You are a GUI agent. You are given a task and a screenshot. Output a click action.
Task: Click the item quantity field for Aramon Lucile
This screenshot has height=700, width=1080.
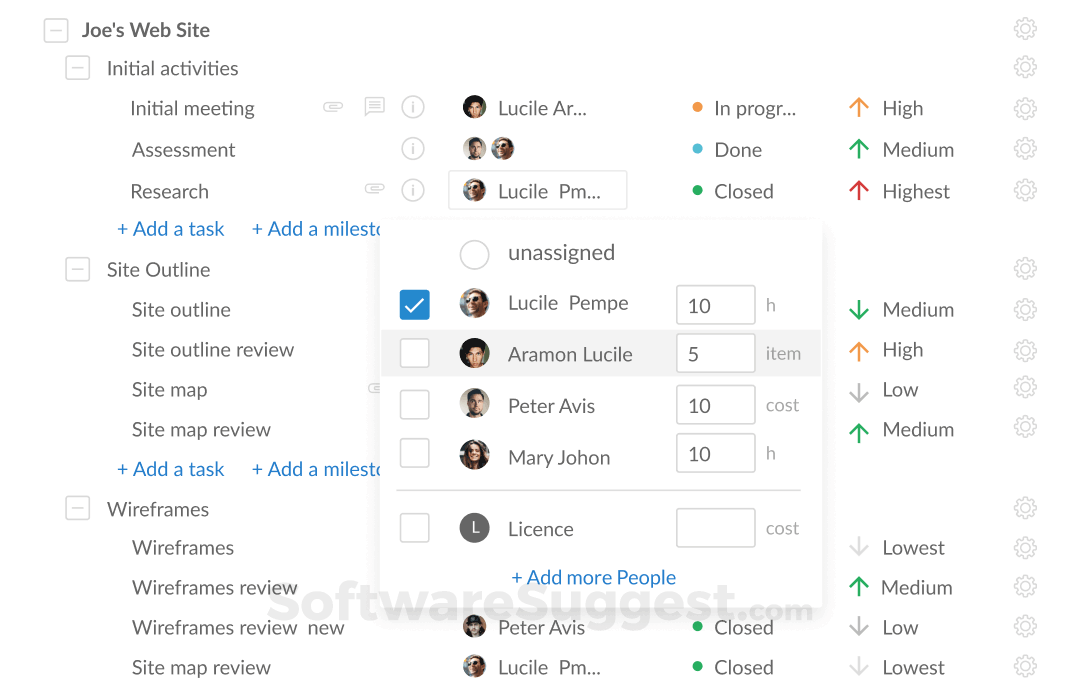click(x=716, y=353)
